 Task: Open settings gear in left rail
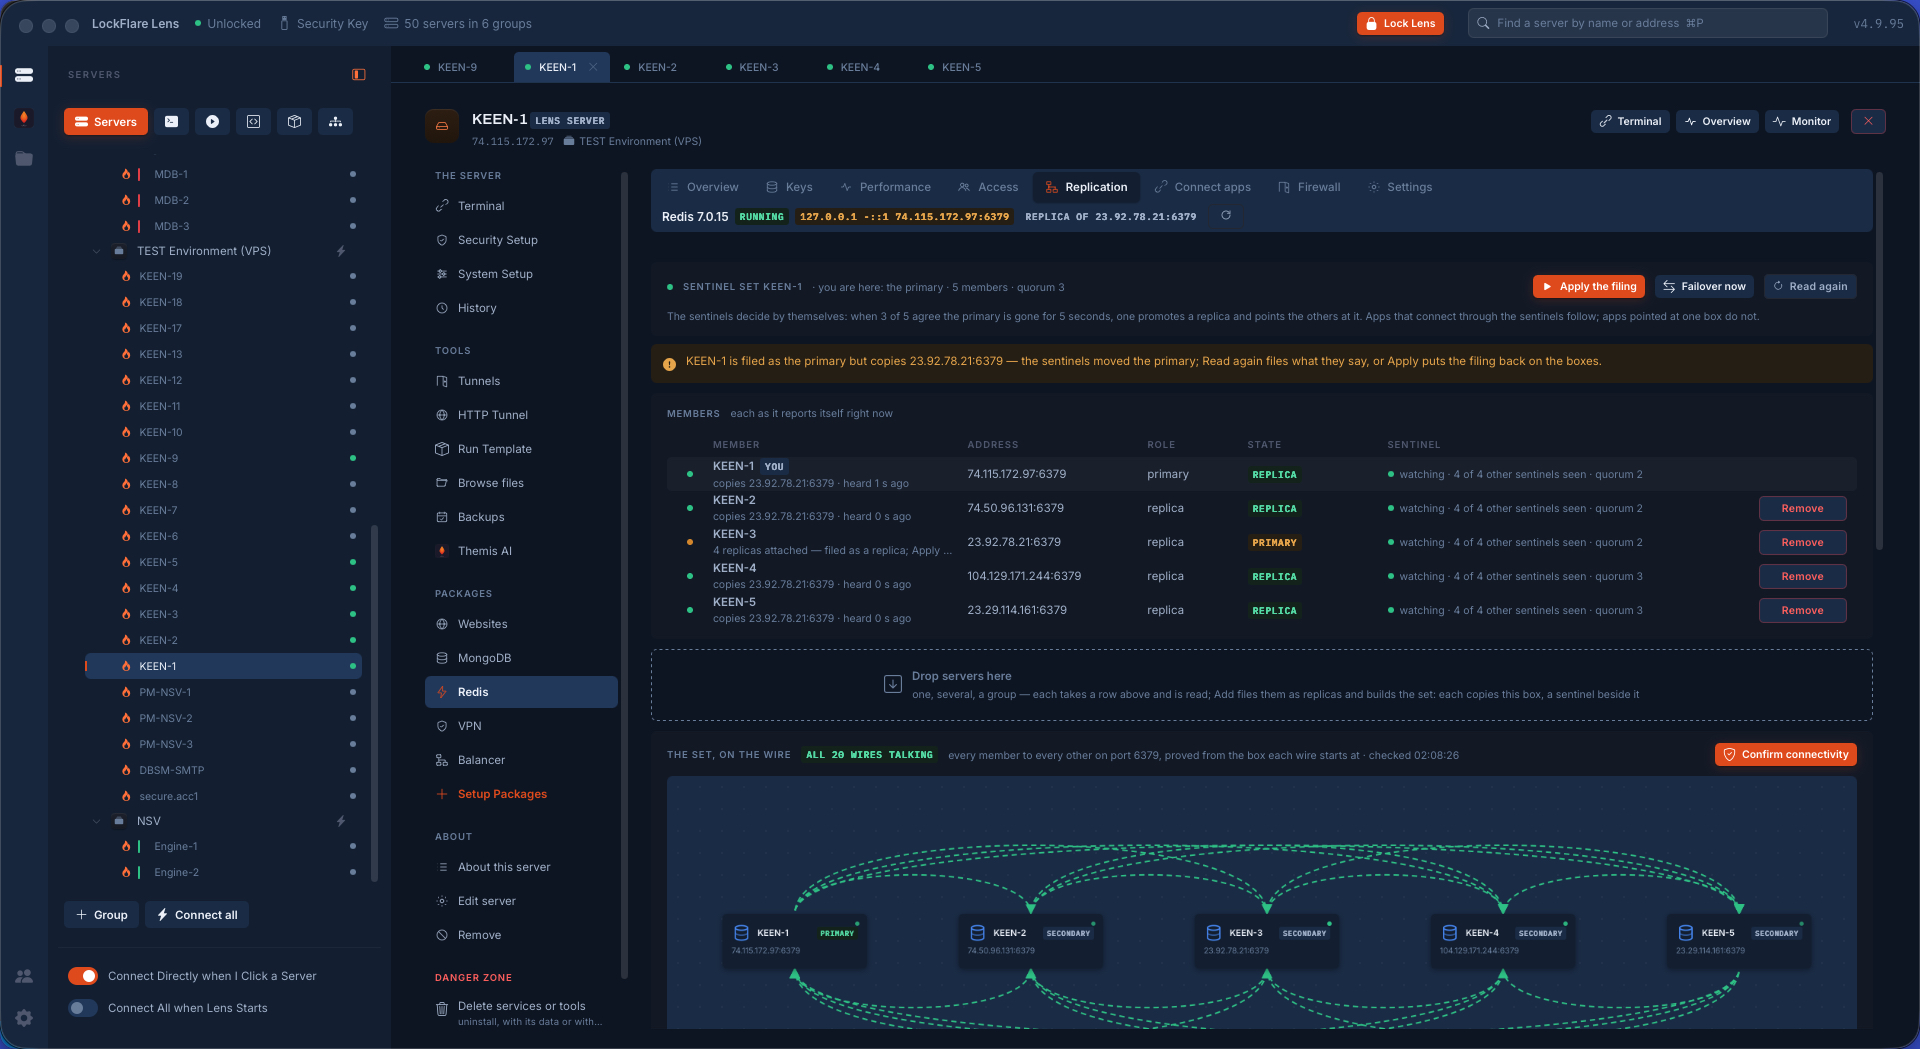tap(24, 1018)
